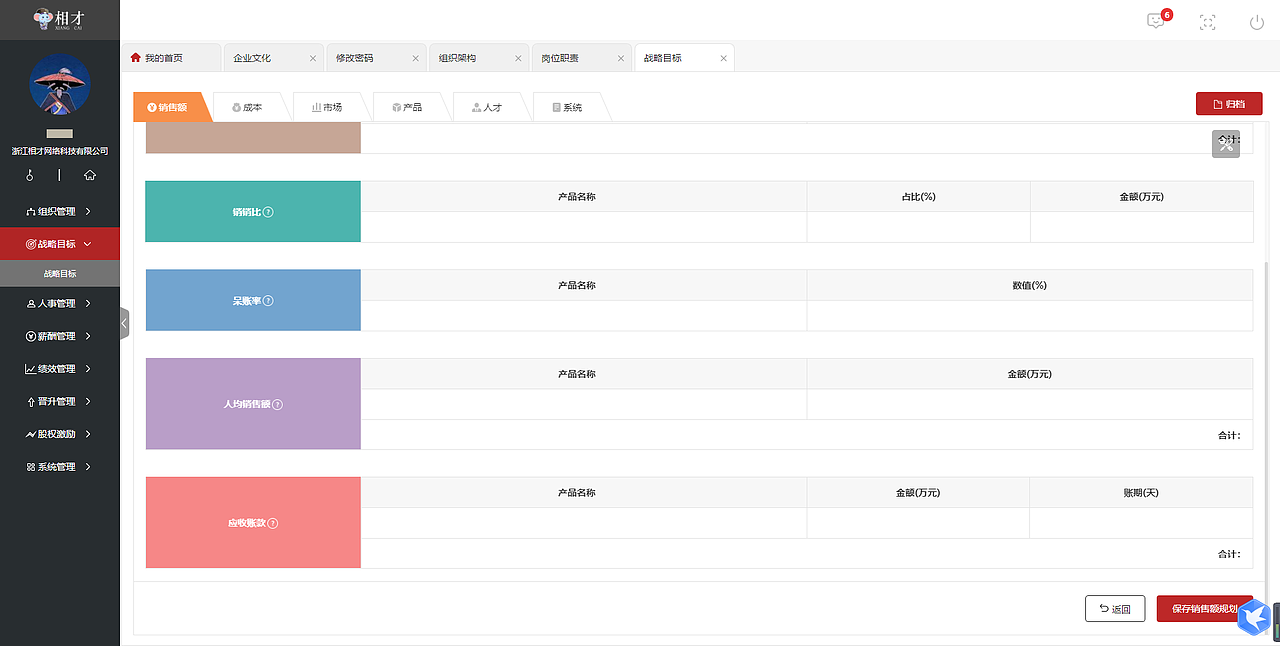Show help for 销销比 question icon
The width and height of the screenshot is (1280, 646).
coord(269,212)
